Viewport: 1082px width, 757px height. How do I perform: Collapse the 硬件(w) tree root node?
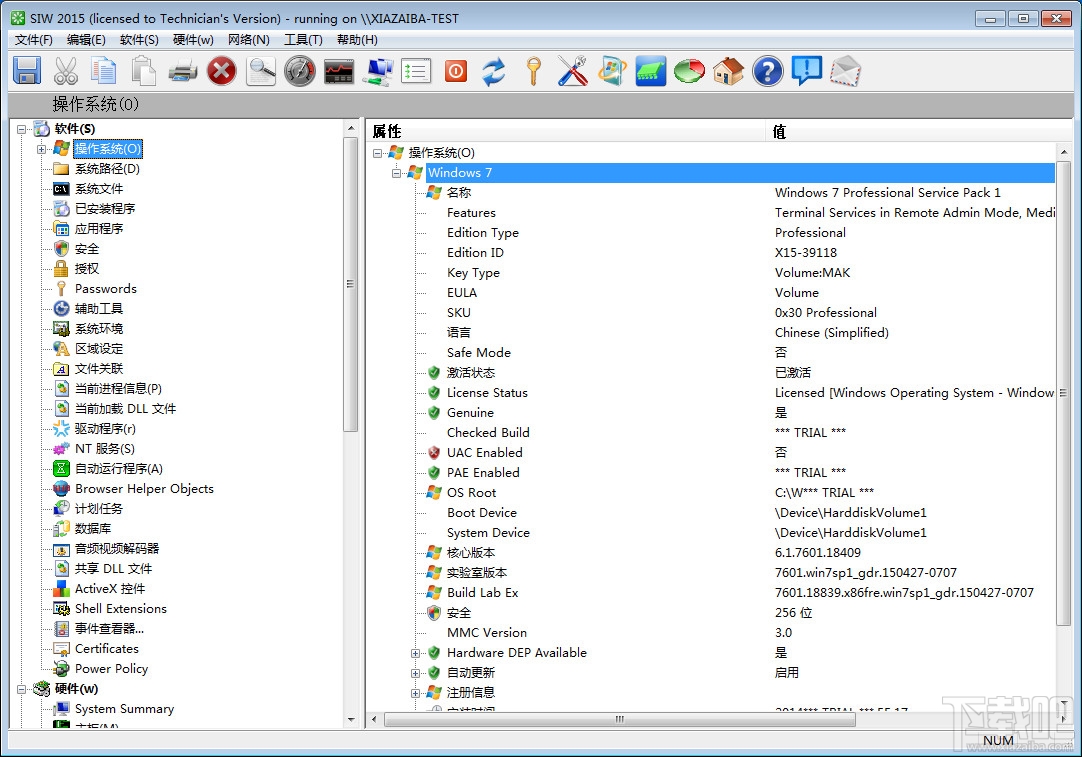[x=21, y=689]
